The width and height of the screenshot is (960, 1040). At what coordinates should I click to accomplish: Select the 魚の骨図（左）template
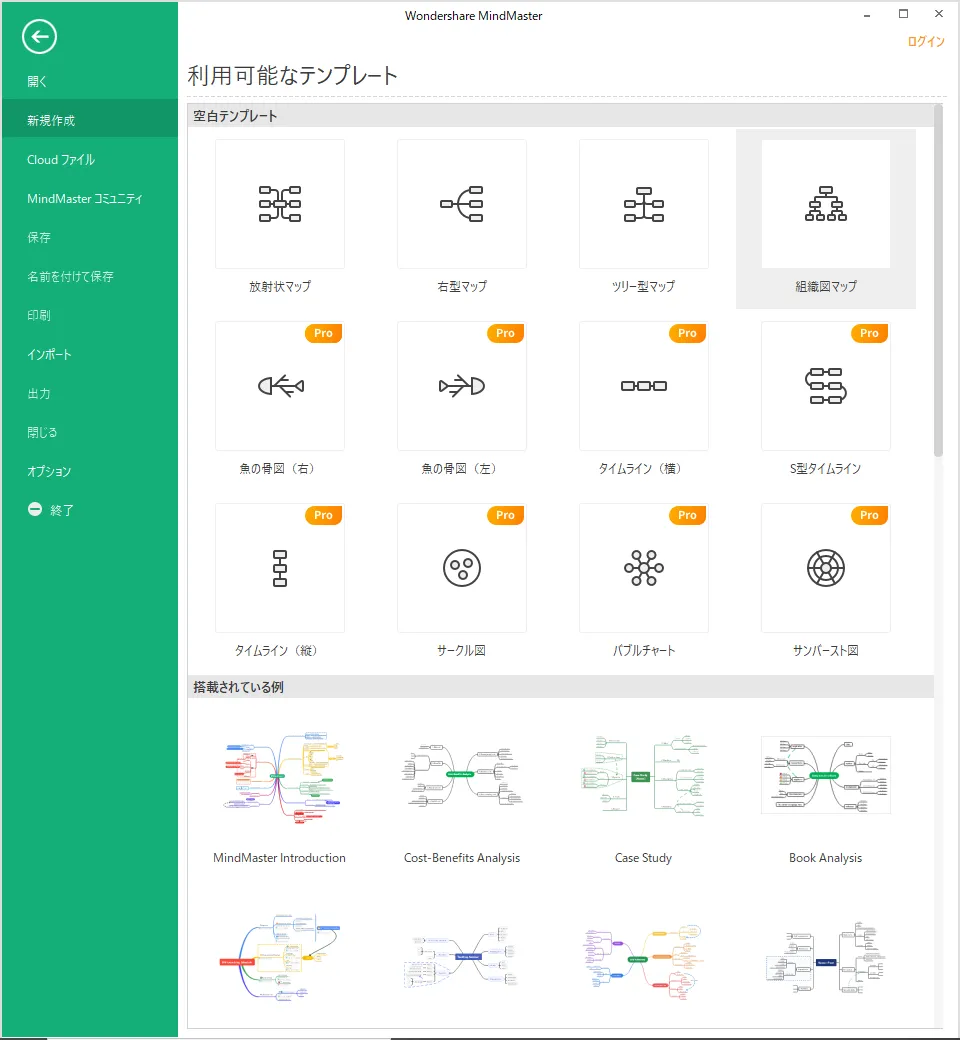[x=462, y=386]
